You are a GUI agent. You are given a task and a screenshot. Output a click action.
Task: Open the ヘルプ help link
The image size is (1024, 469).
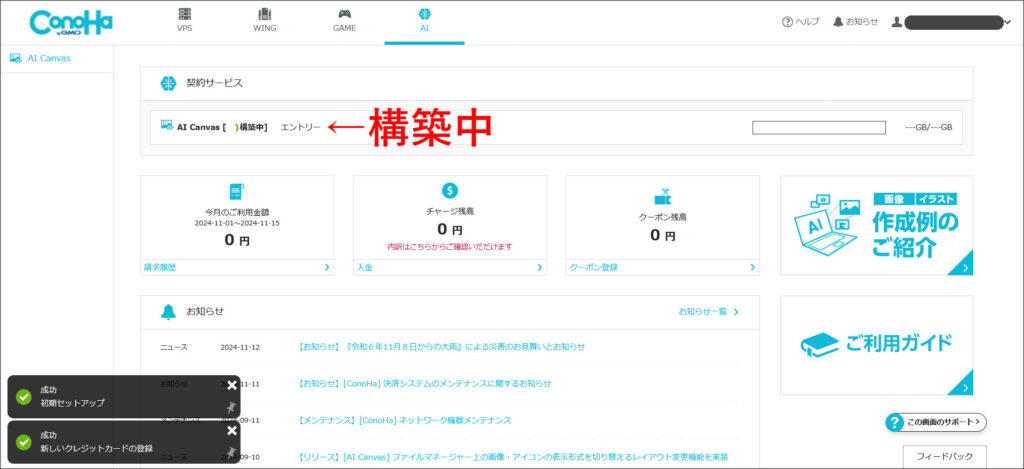point(800,22)
